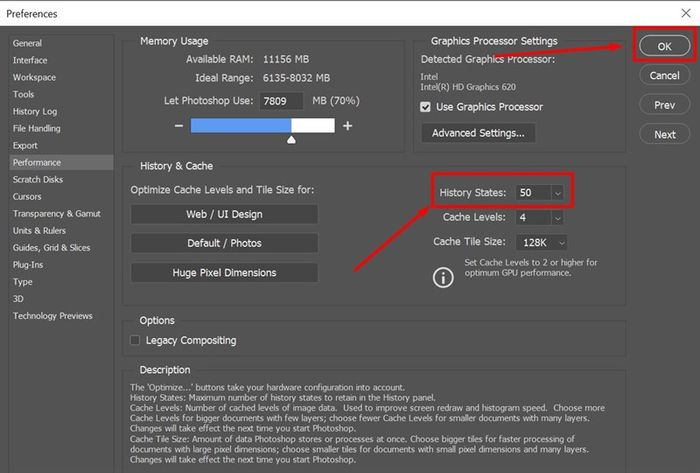Toggle Use Graphics Processor checkbox
The width and height of the screenshot is (700, 473).
[x=425, y=107]
